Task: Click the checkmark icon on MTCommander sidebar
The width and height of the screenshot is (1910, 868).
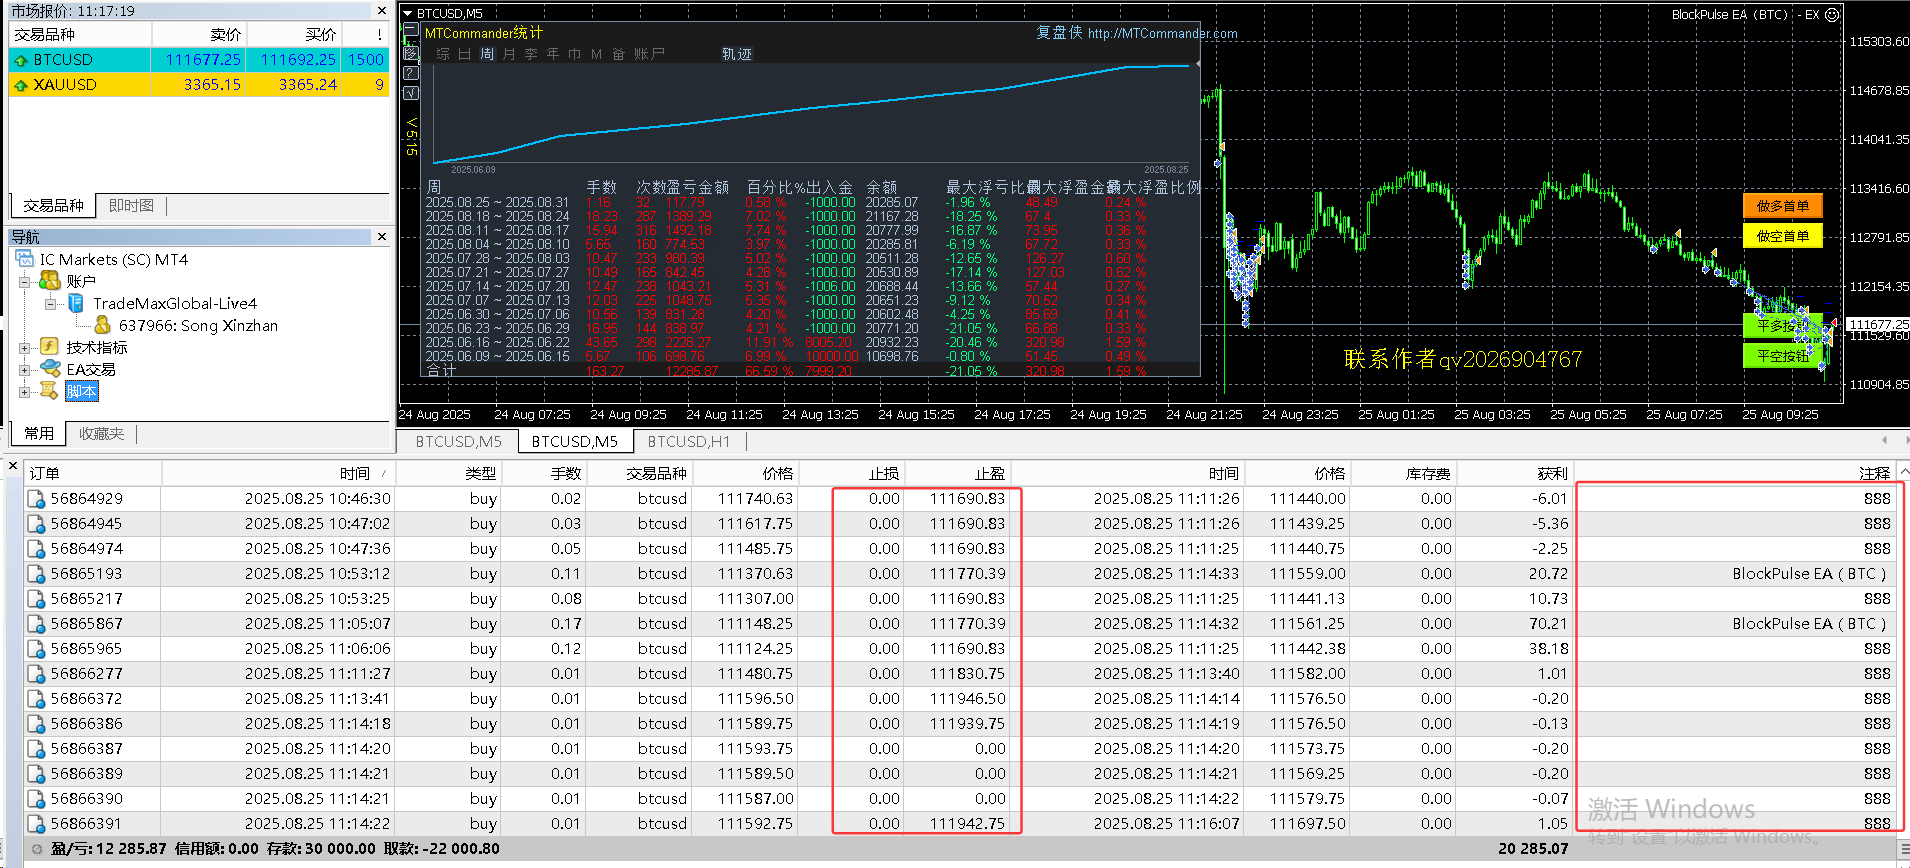Action: coord(410,93)
